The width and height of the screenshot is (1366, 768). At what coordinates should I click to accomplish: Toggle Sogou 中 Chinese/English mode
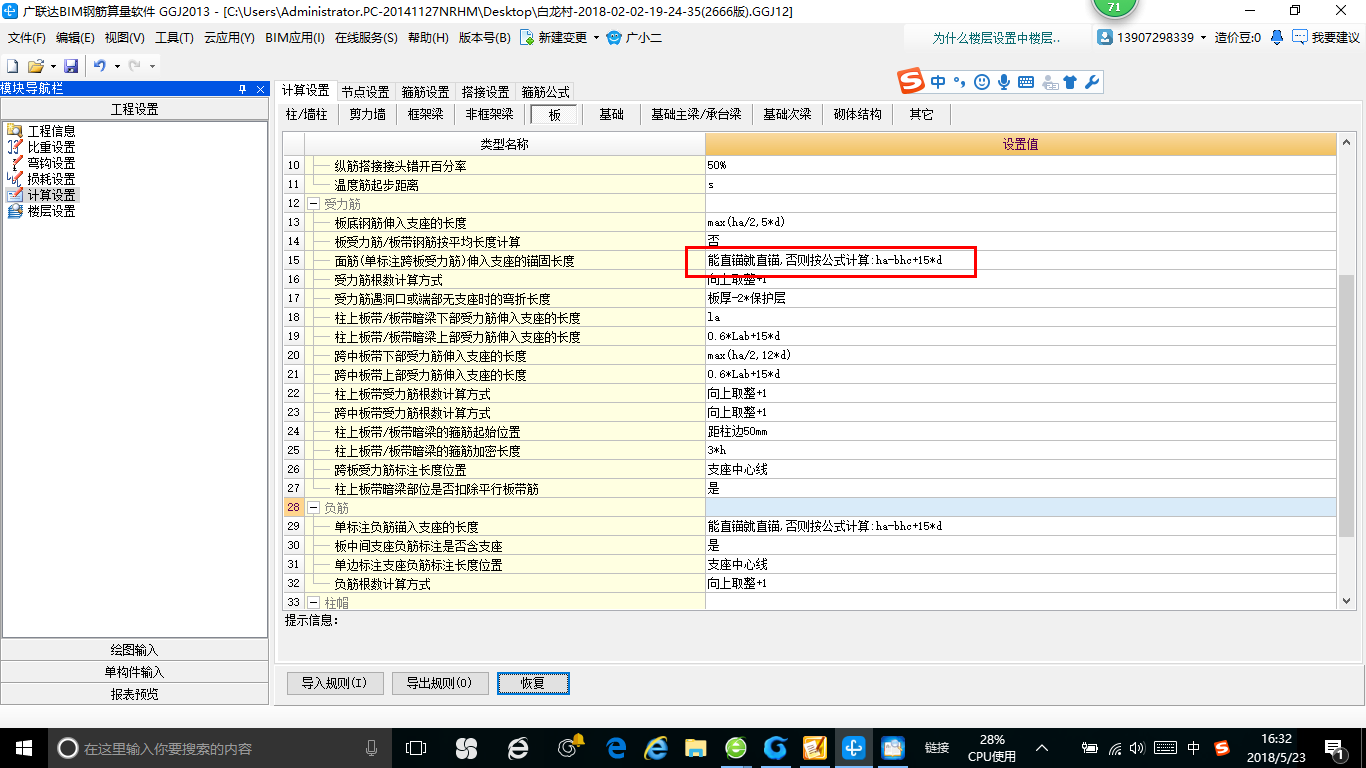(937, 82)
